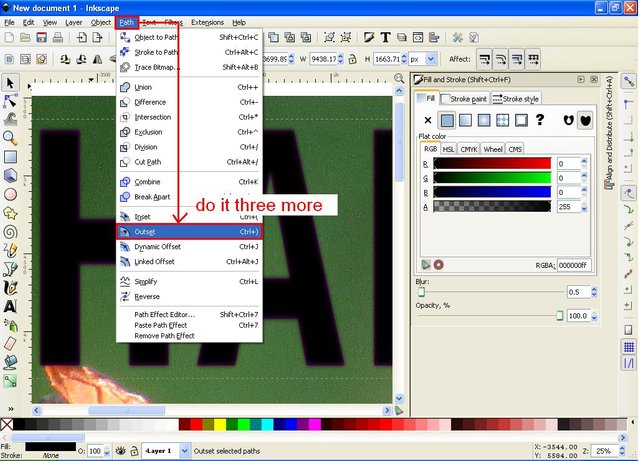Open the XML editor icon
640x461 pixels.
418,38
